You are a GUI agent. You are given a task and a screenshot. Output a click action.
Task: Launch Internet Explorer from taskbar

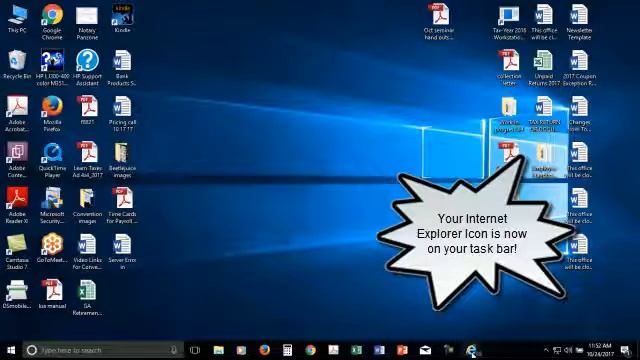click(x=471, y=350)
